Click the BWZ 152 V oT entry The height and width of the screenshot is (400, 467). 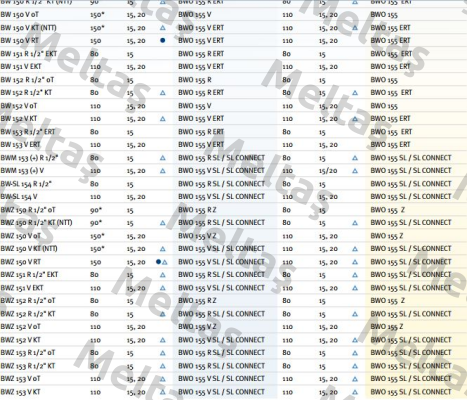point(21,327)
